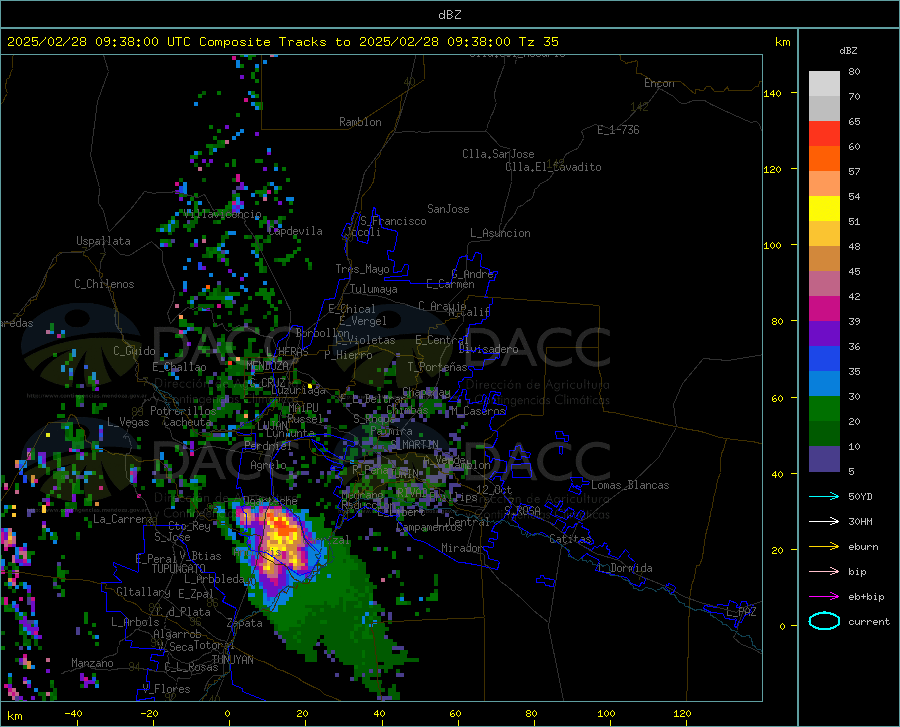Click the Clla.SanJose label
This screenshot has height=727, width=900.
coord(498,154)
